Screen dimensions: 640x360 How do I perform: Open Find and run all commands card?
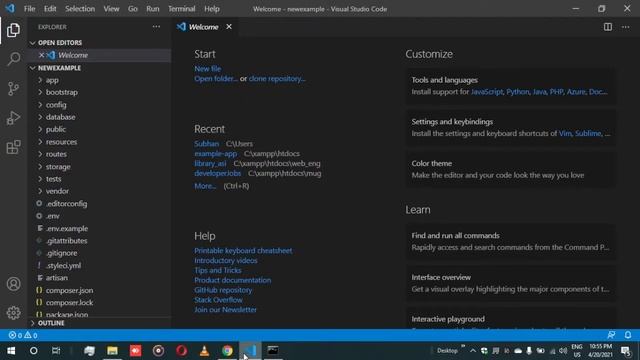(510, 241)
